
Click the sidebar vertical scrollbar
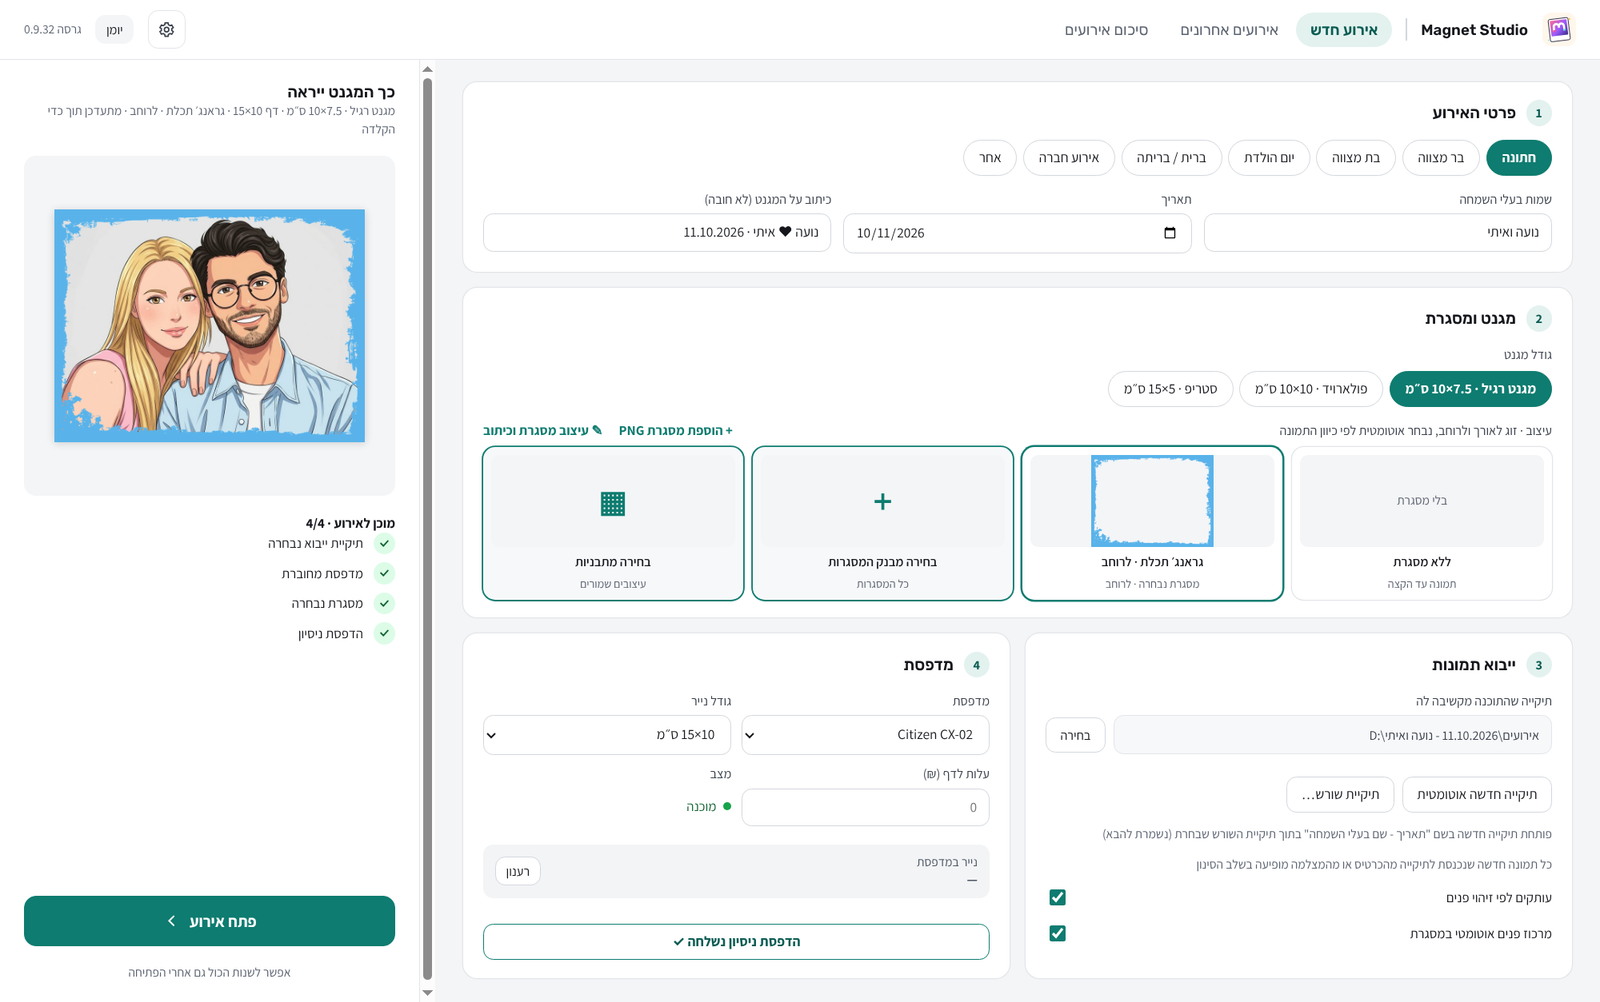pos(428,530)
